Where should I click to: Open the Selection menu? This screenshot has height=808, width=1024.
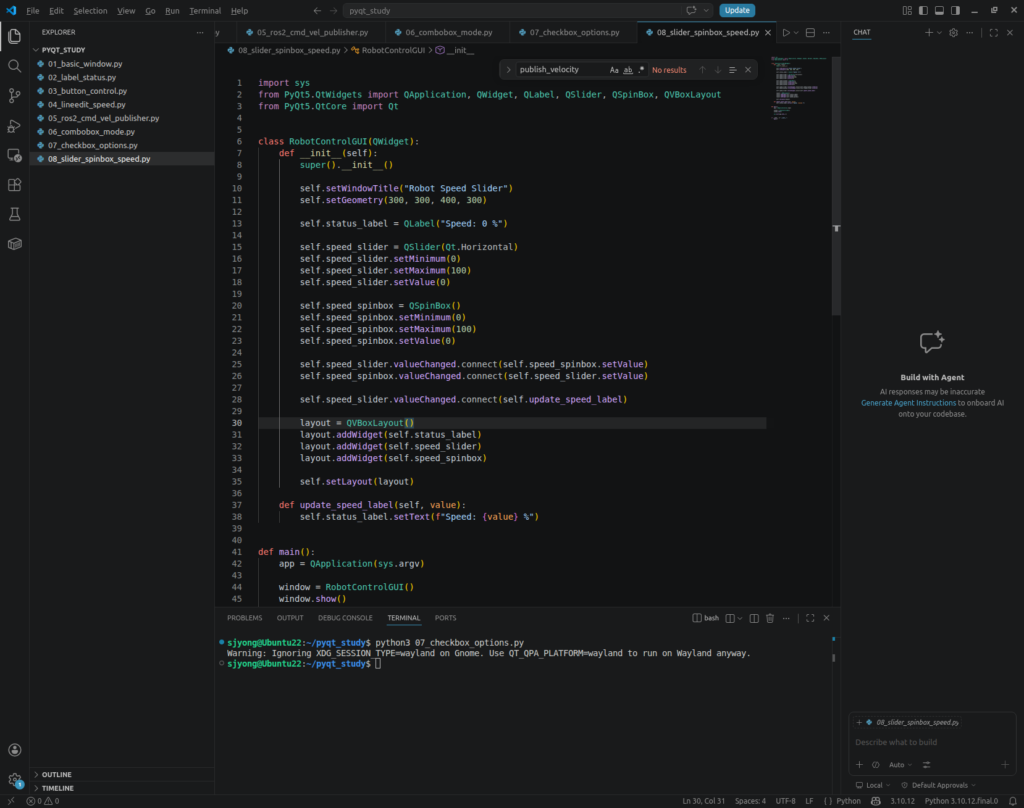pyautogui.click(x=90, y=10)
